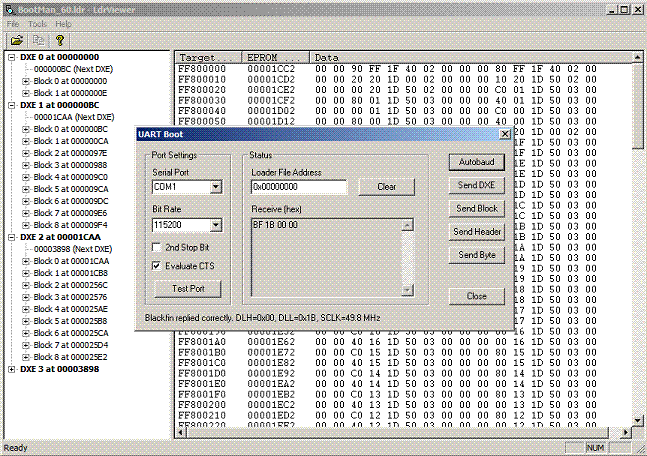This screenshot has height=456, width=647.
Task: Click data list horizontal scroll right arrow
Action: pos(626,432)
